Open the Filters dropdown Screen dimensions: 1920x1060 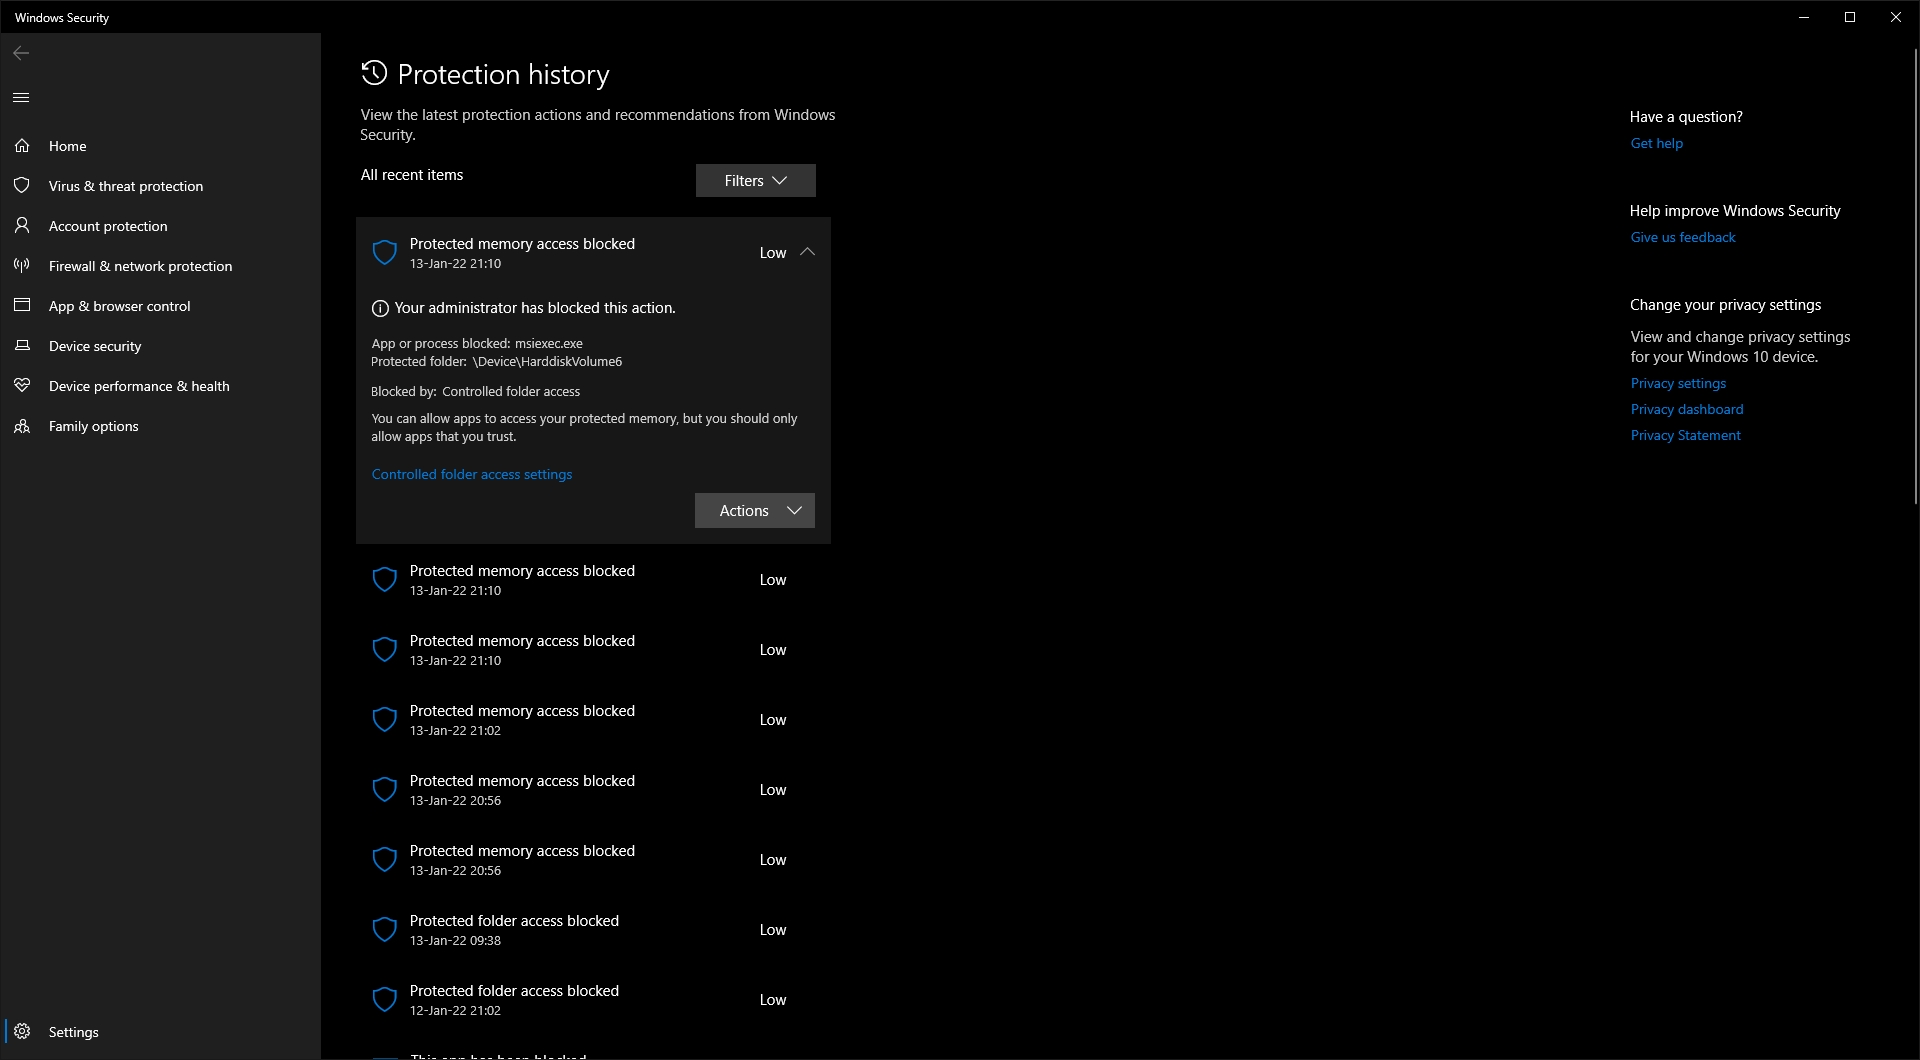click(x=756, y=180)
